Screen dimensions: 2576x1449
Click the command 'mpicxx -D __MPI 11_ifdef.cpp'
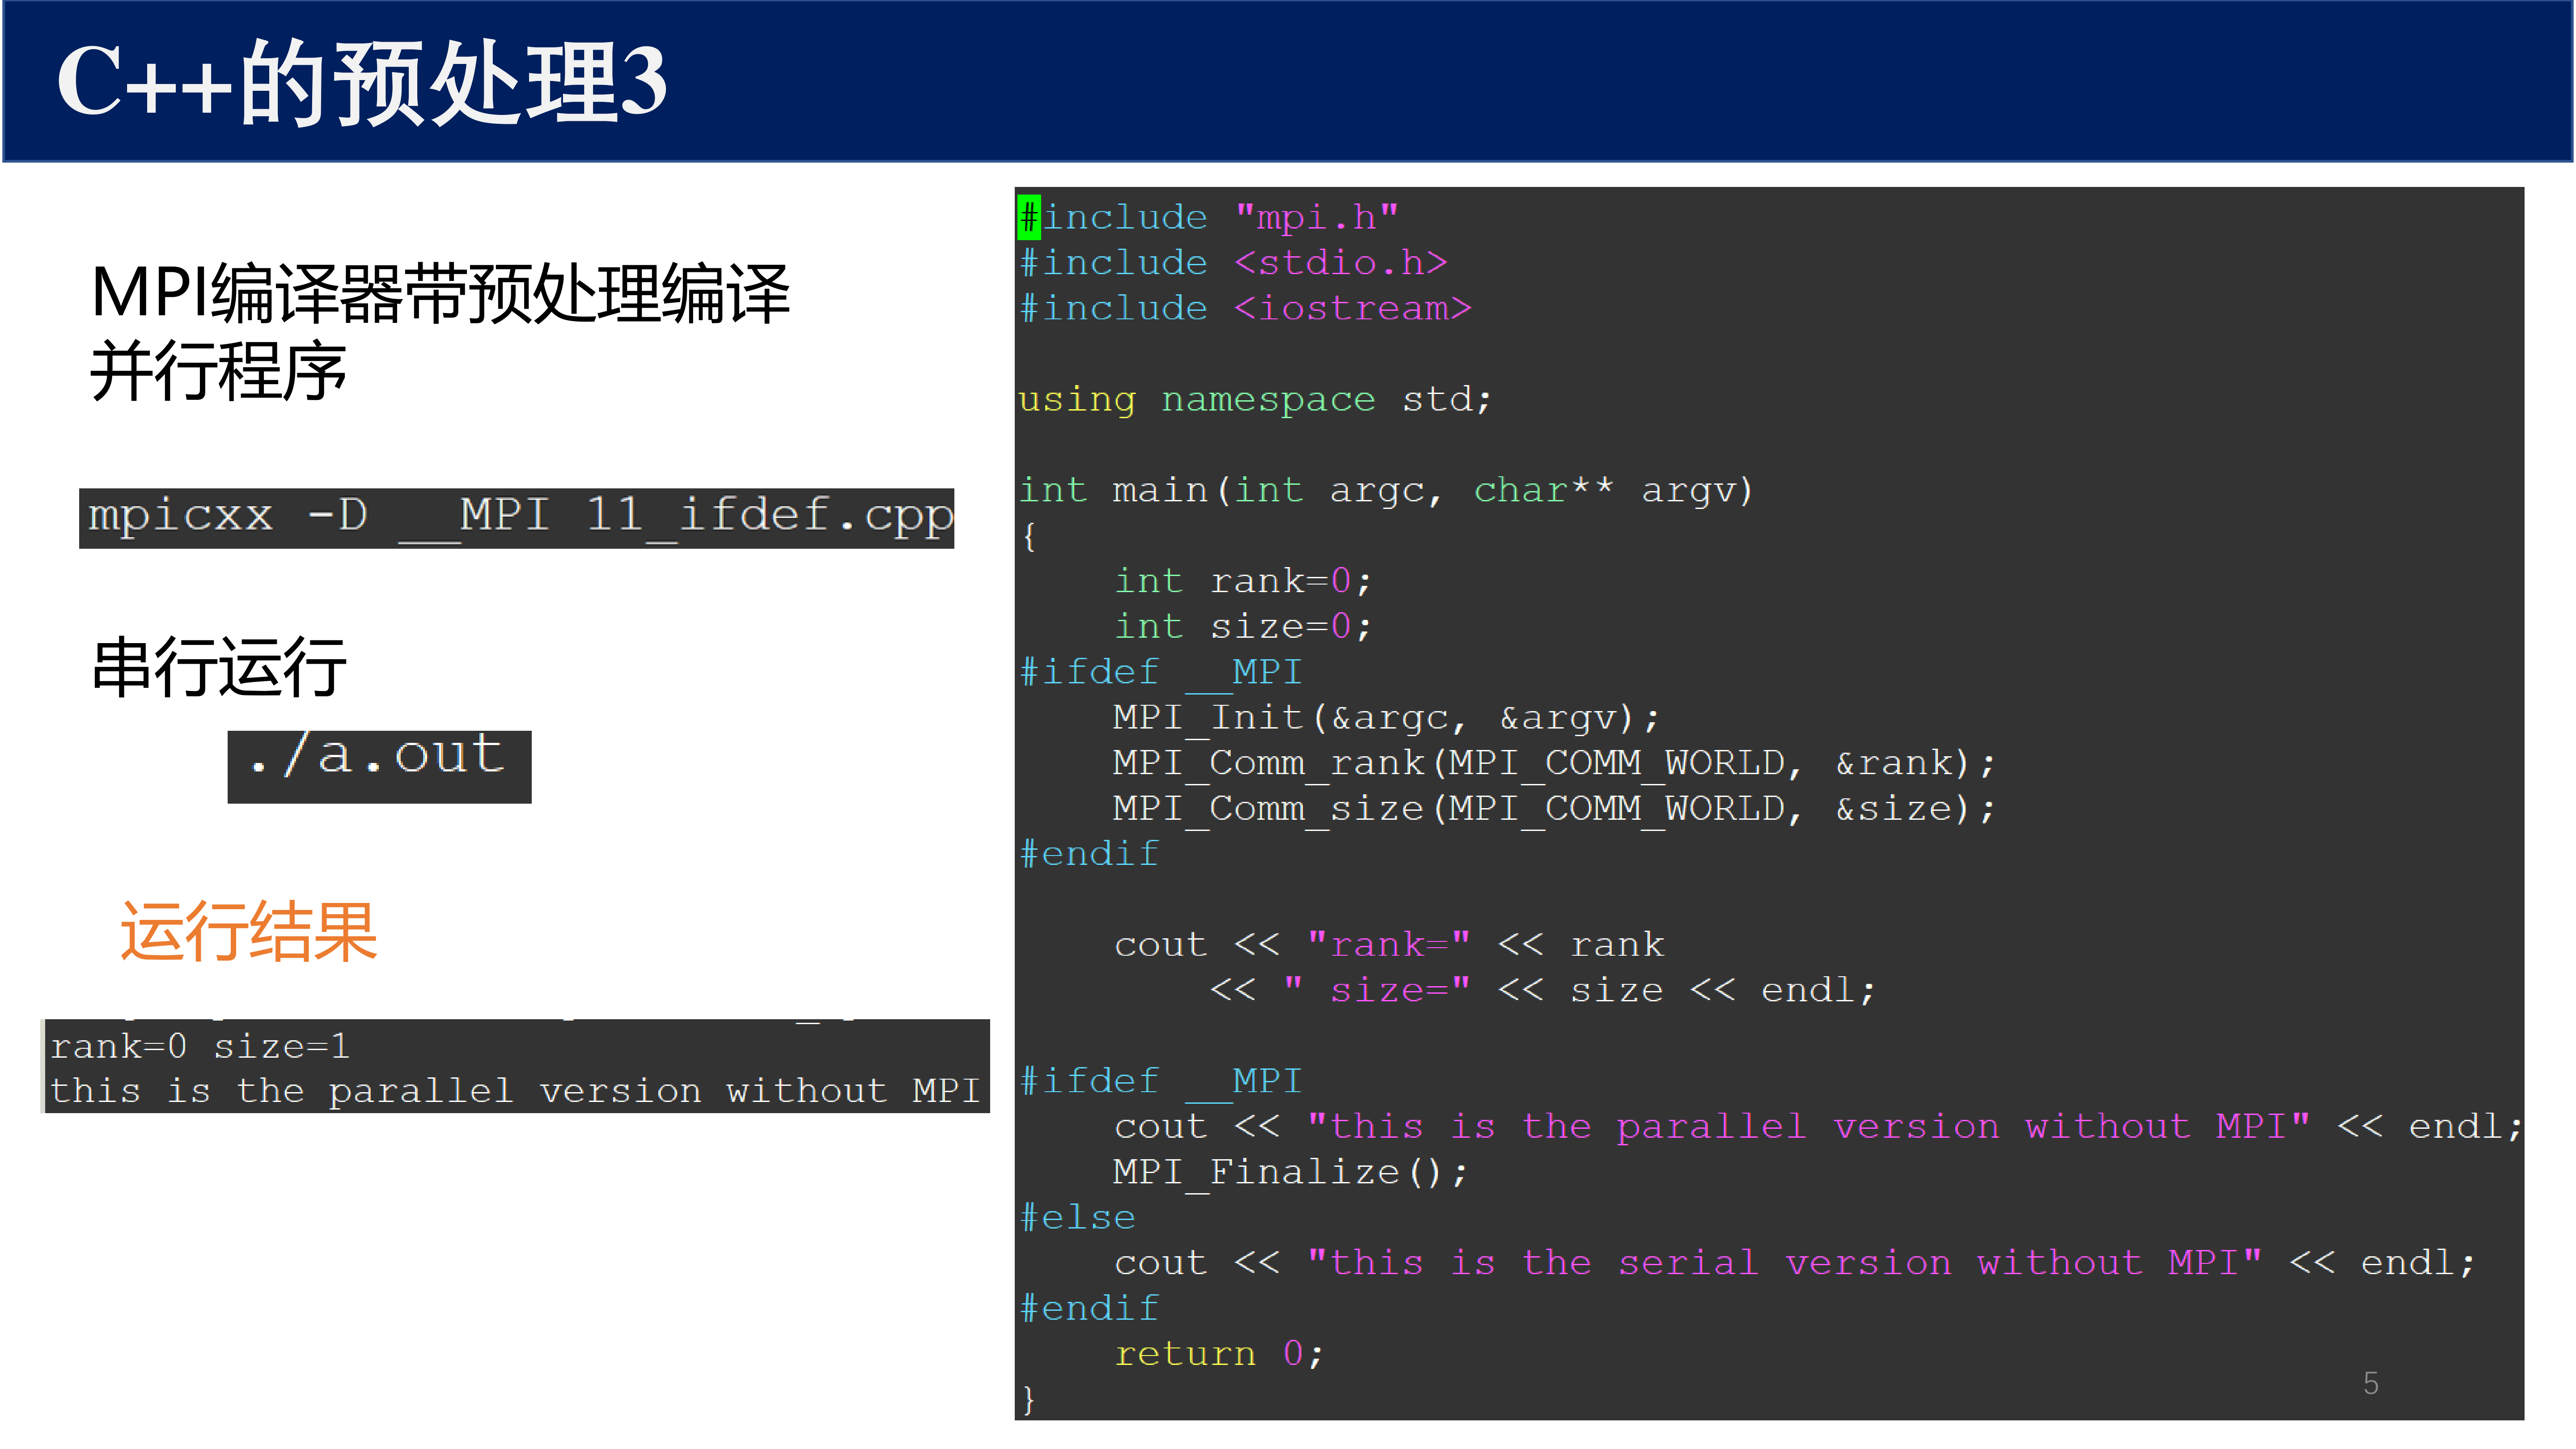click(516, 518)
